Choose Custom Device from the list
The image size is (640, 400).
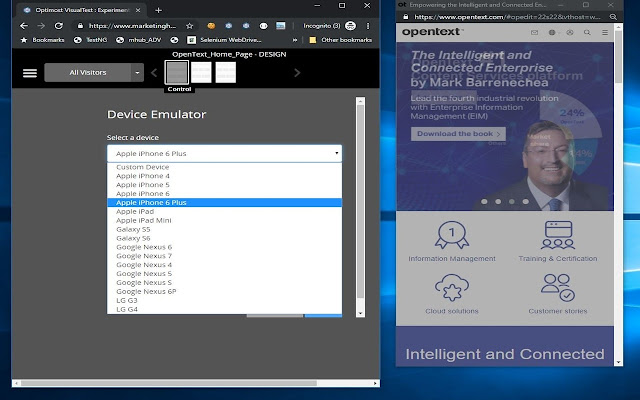224,167
